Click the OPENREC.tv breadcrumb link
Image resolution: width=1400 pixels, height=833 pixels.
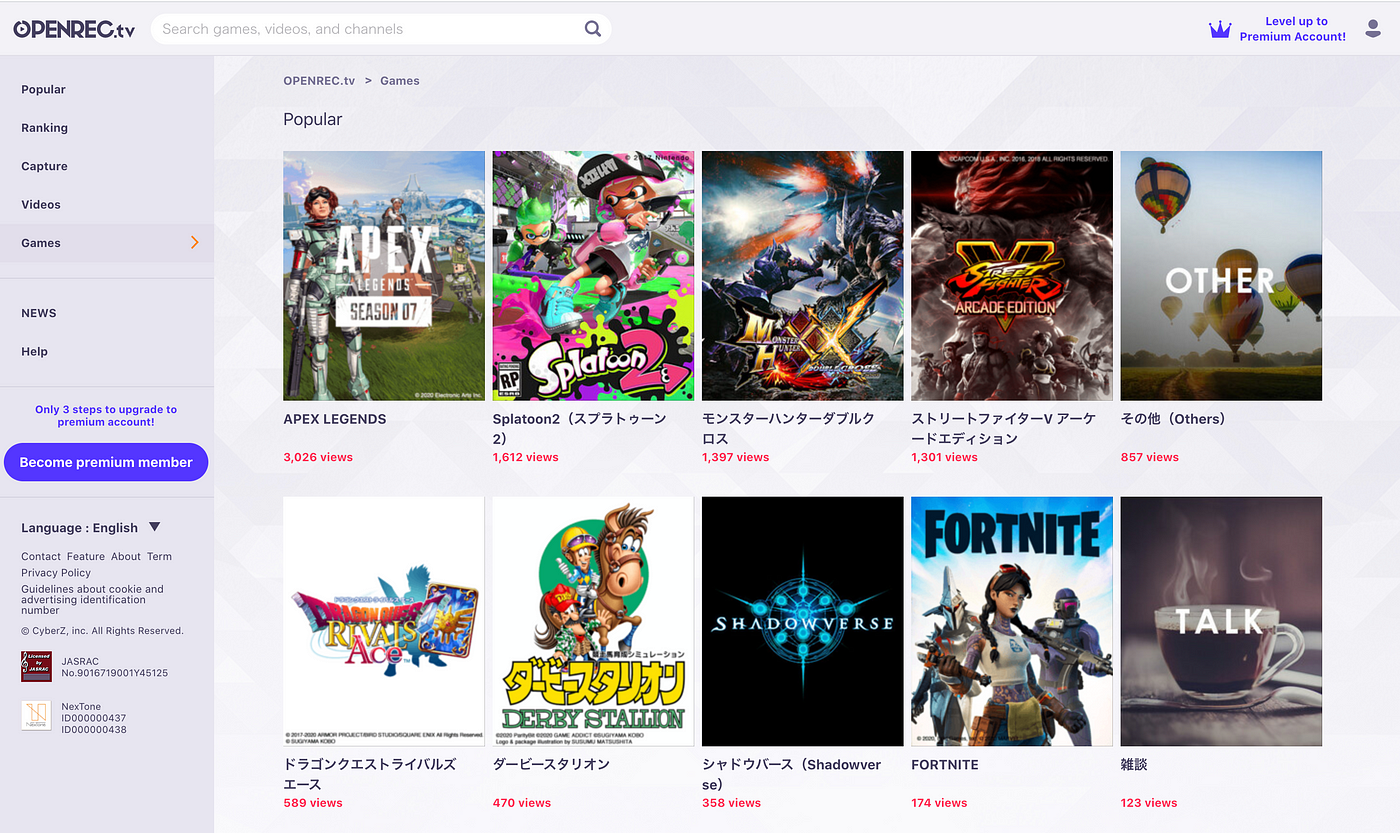[319, 80]
